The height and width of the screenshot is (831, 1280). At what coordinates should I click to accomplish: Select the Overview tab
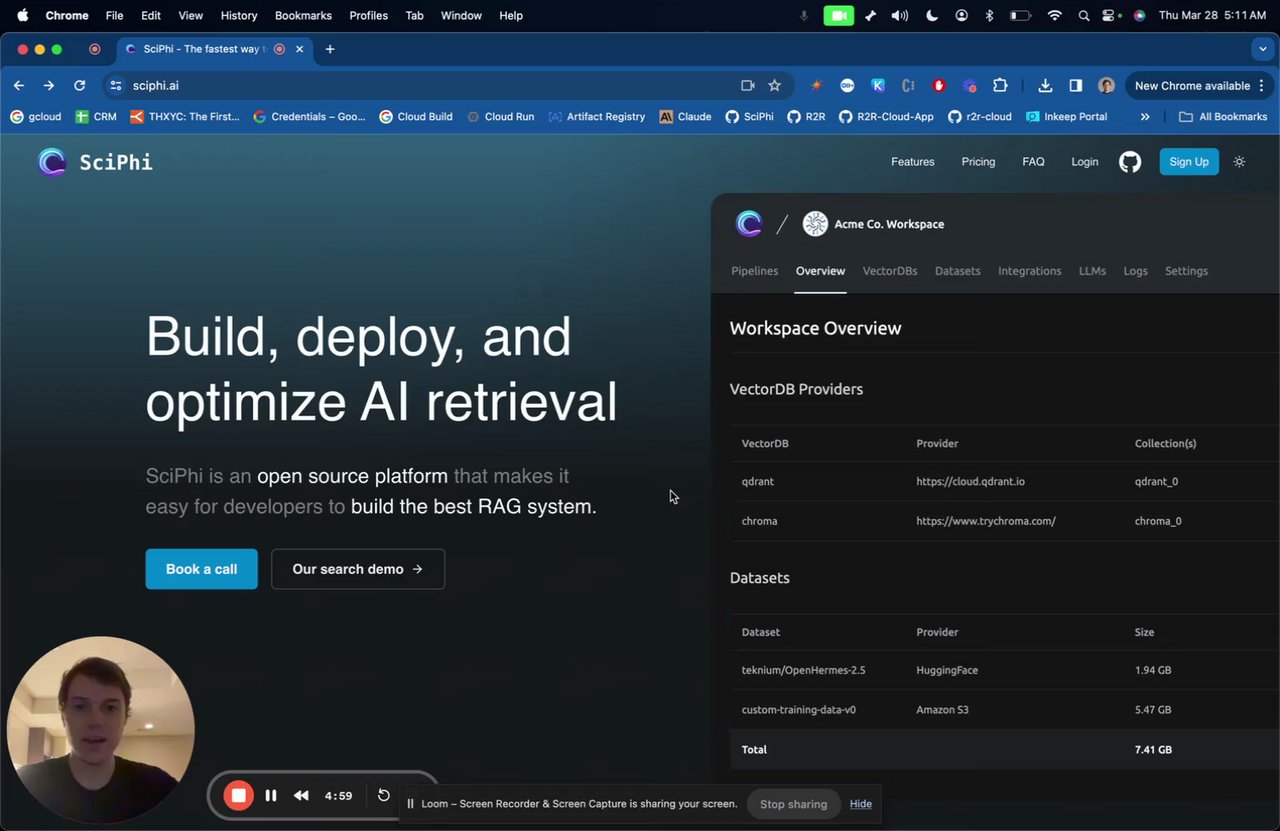click(x=820, y=271)
